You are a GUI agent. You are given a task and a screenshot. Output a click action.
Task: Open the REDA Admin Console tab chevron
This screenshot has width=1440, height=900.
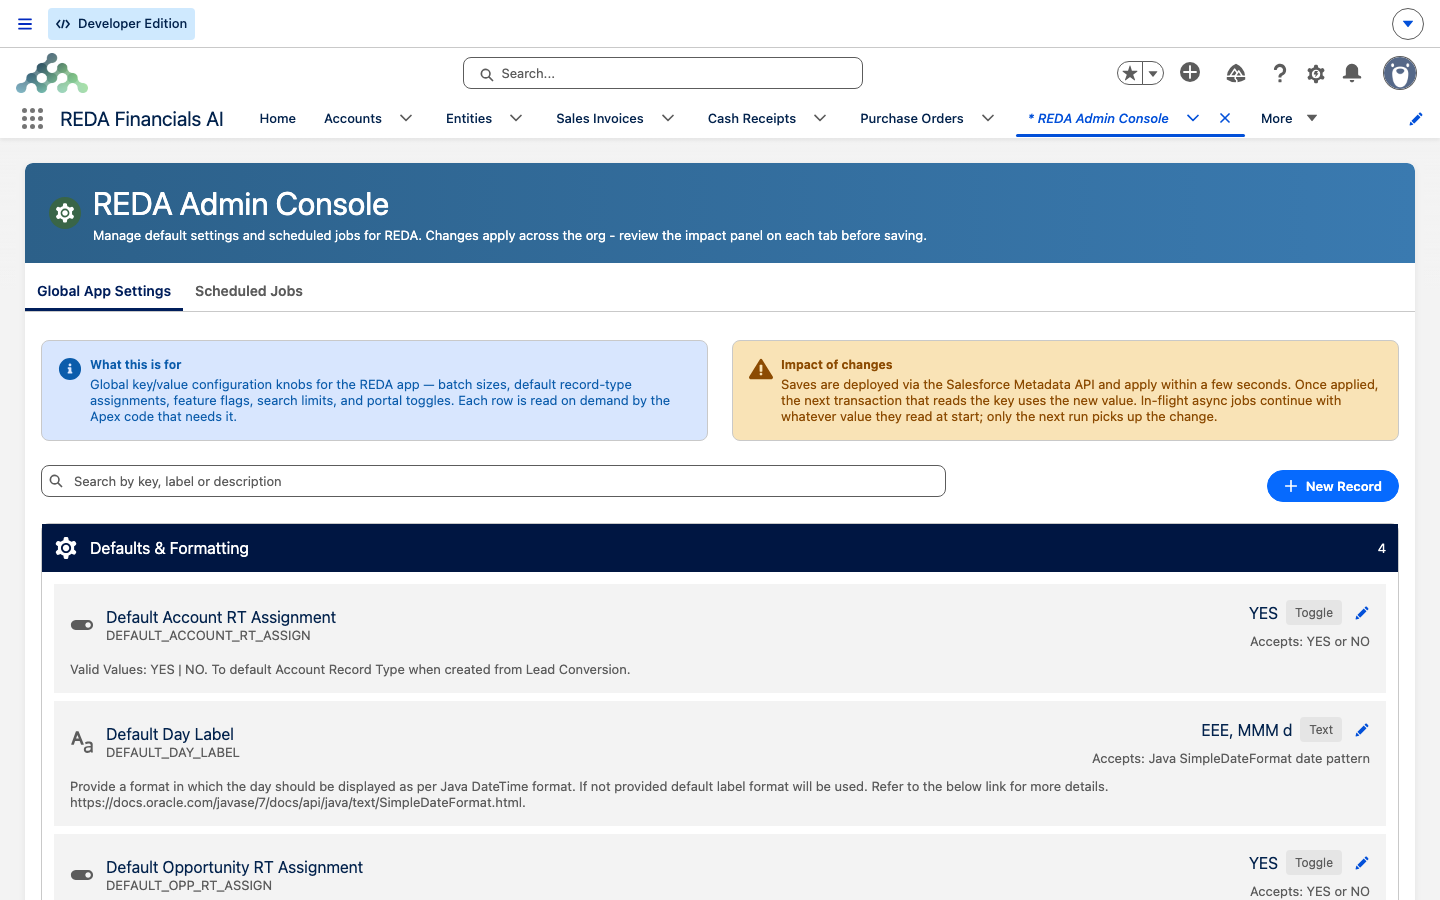click(1193, 118)
